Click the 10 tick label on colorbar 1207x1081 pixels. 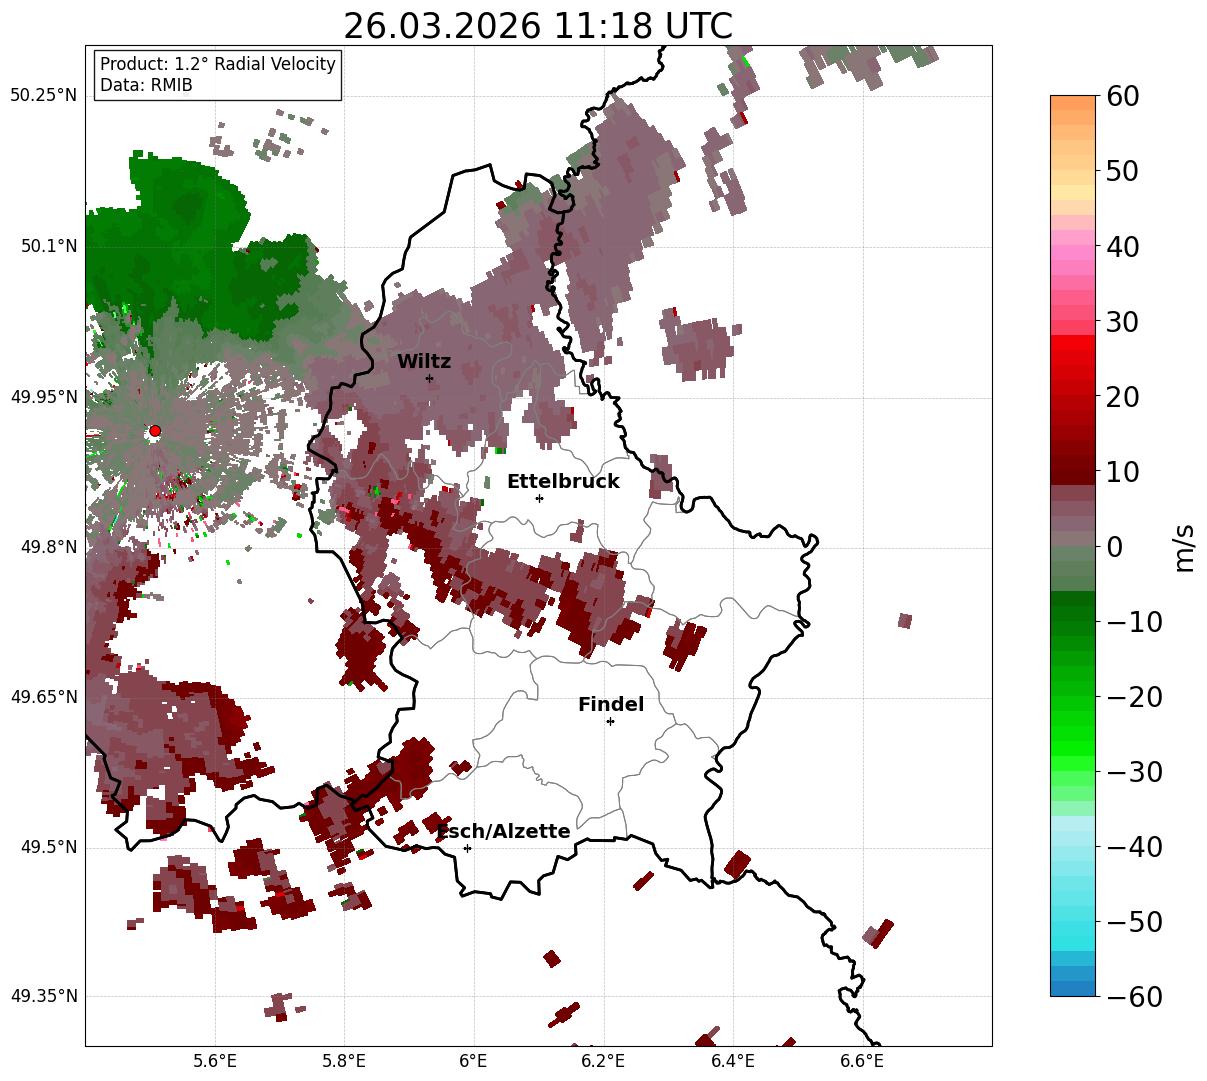pos(1125,472)
